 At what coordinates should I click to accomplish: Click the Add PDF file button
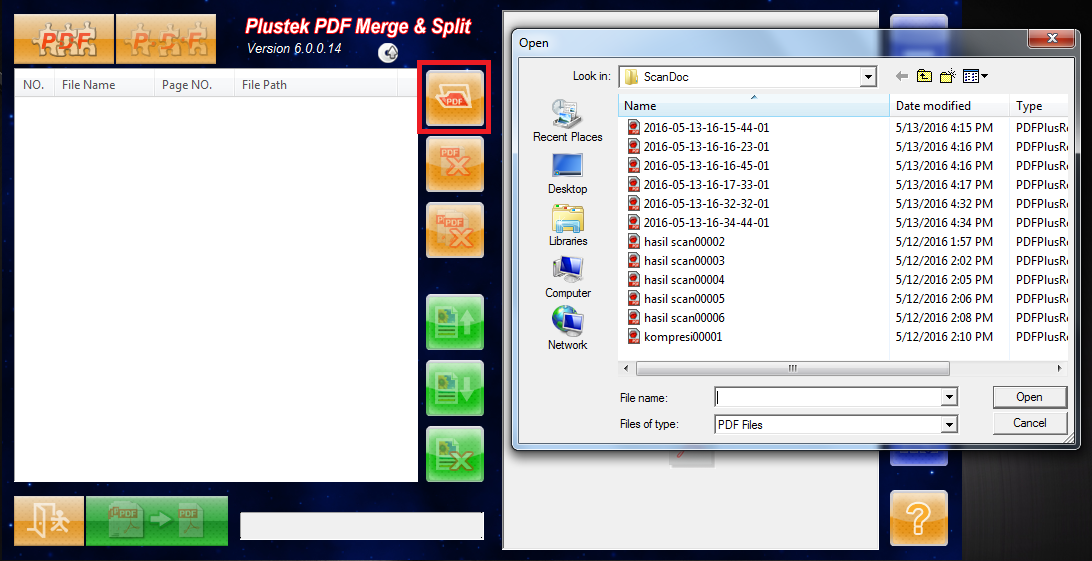[455, 98]
